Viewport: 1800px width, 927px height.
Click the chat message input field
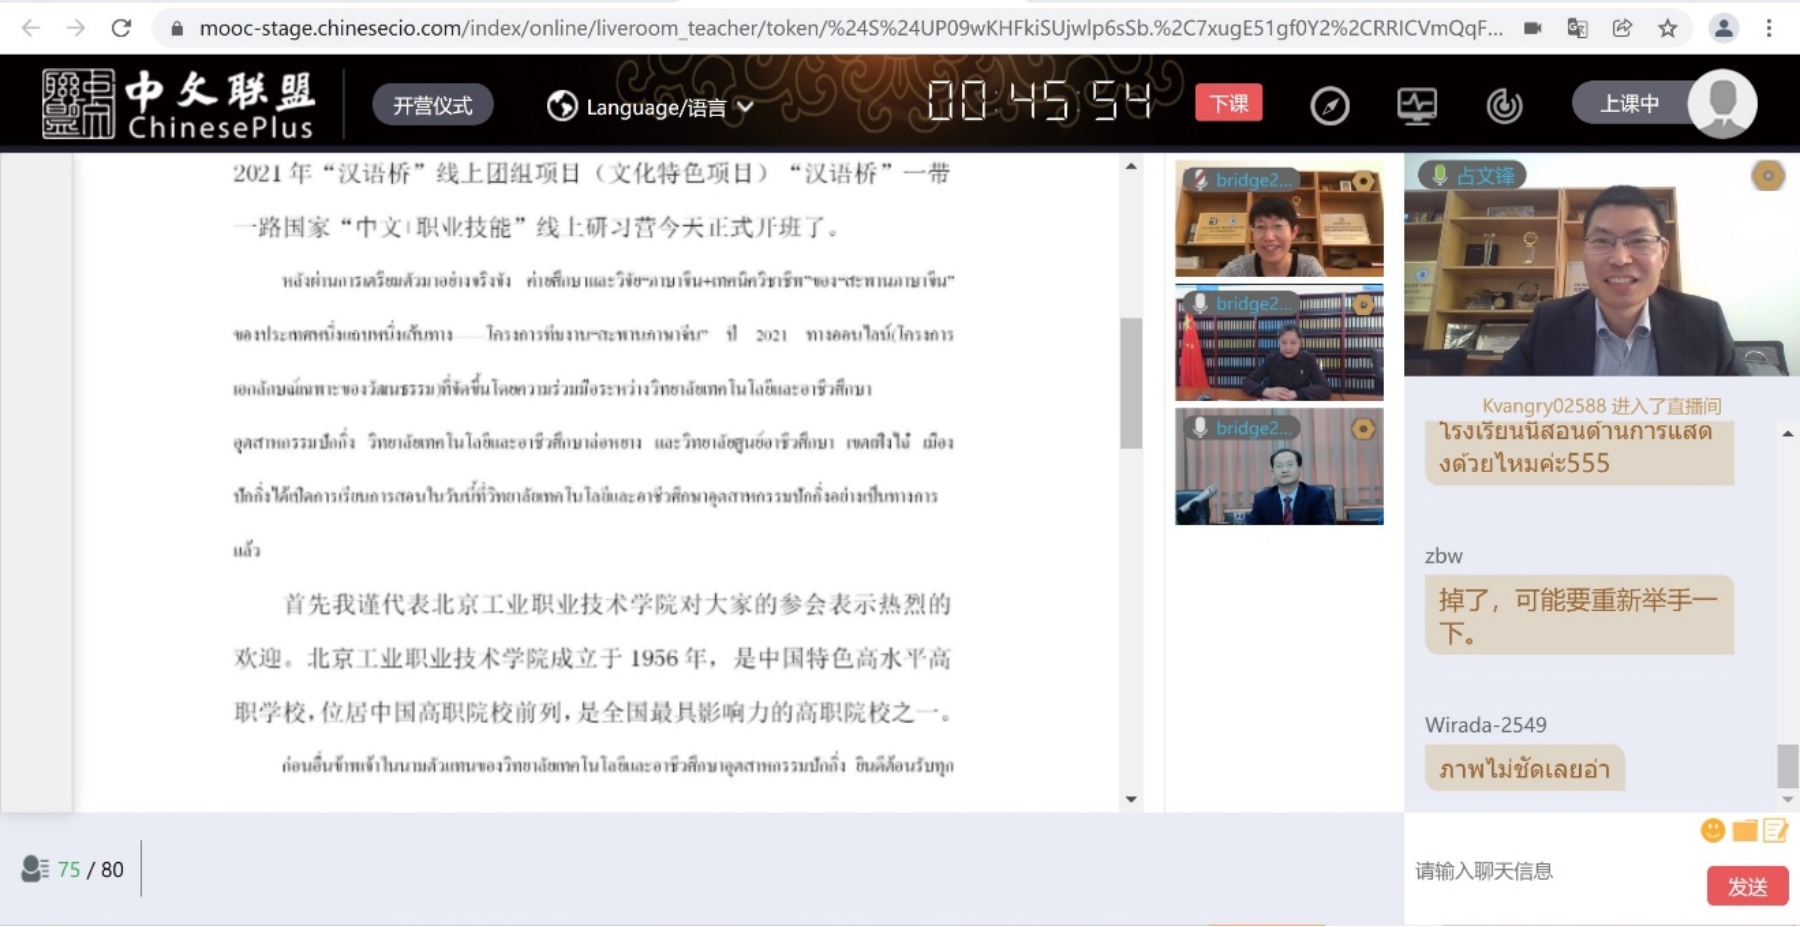tap(1550, 871)
